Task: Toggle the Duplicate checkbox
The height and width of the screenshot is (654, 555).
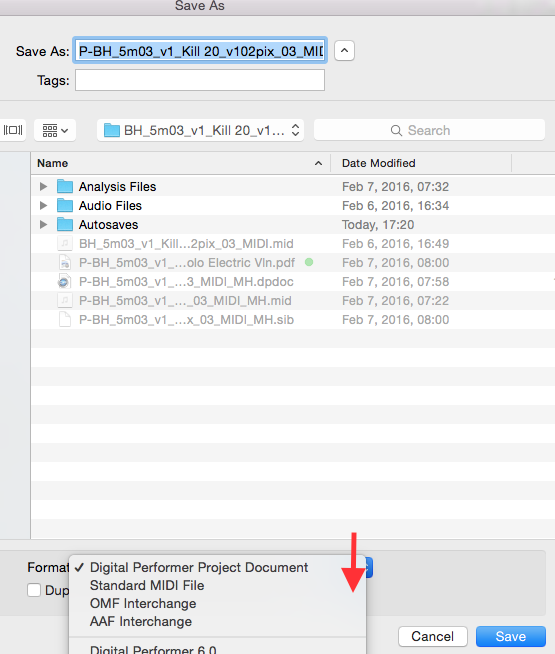Action: pyautogui.click(x=34, y=590)
